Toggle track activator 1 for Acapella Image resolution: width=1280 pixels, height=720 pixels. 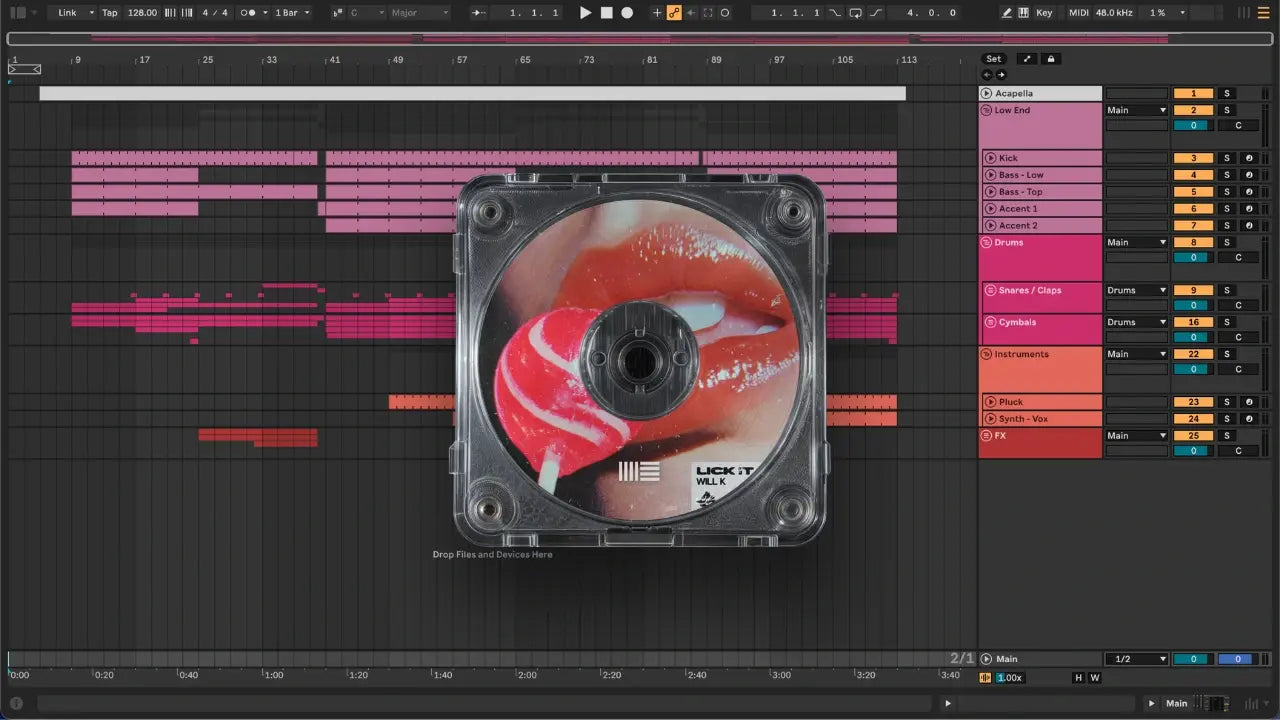pyautogui.click(x=1193, y=93)
